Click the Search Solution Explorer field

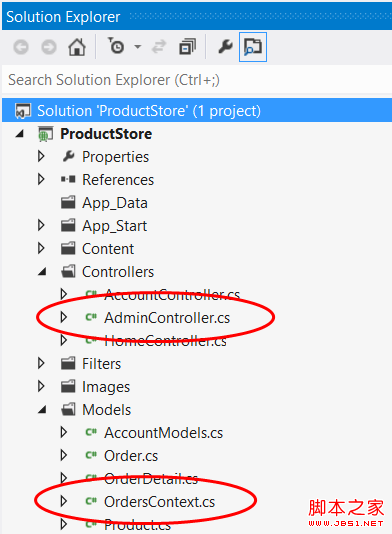[x=197, y=80]
